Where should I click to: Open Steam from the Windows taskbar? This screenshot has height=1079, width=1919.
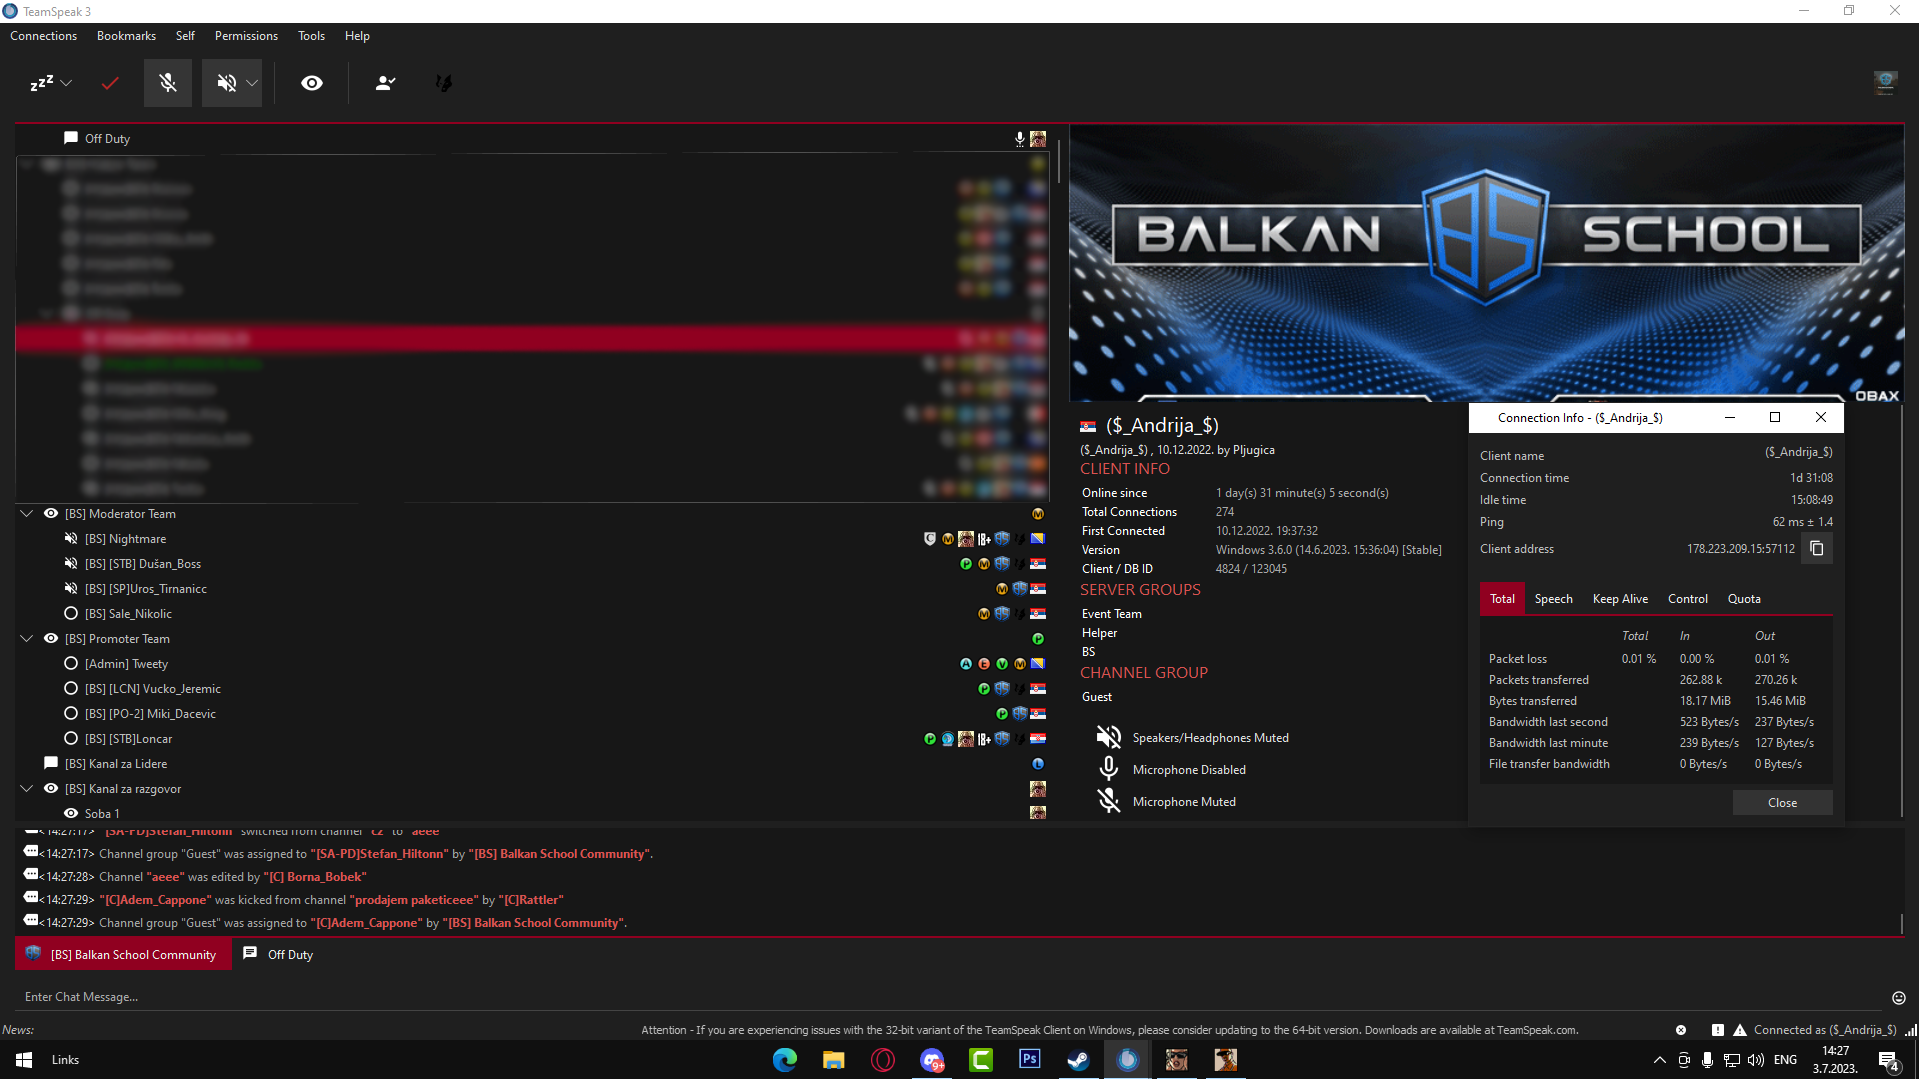[x=1079, y=1060]
